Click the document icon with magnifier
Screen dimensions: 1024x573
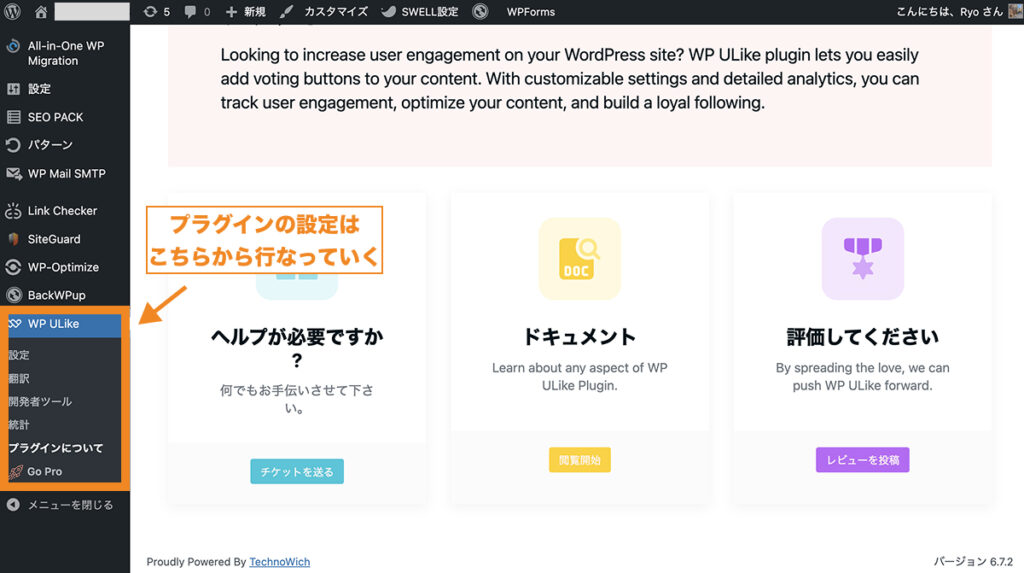point(579,258)
